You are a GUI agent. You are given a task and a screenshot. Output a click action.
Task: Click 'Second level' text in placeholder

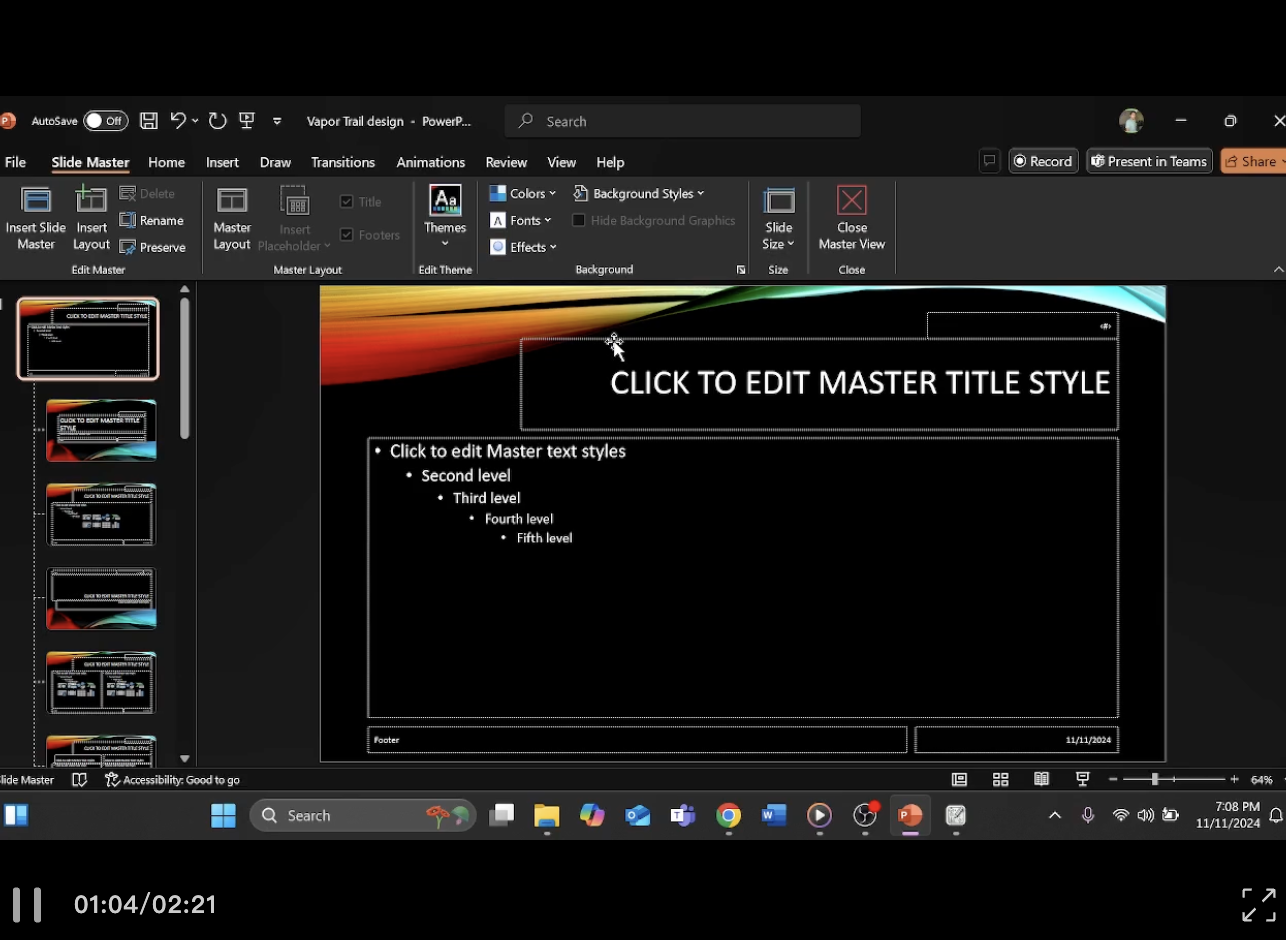[466, 476]
